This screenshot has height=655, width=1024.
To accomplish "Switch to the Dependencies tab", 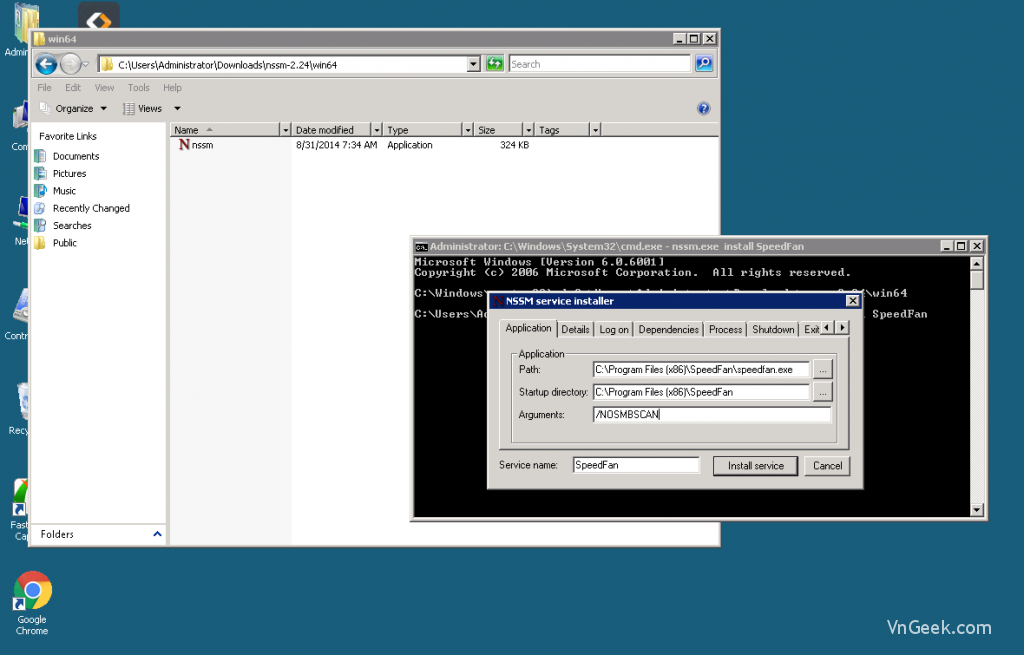I will click(x=669, y=330).
